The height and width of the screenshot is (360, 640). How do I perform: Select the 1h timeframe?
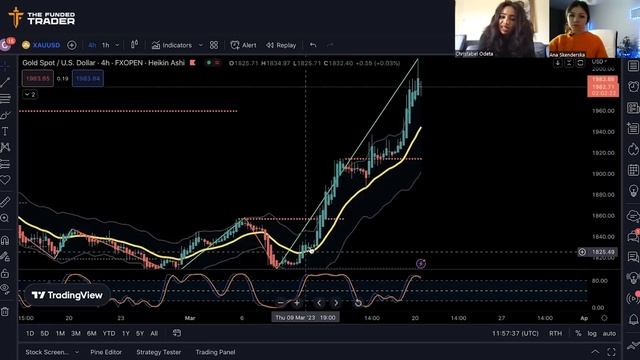[106, 45]
